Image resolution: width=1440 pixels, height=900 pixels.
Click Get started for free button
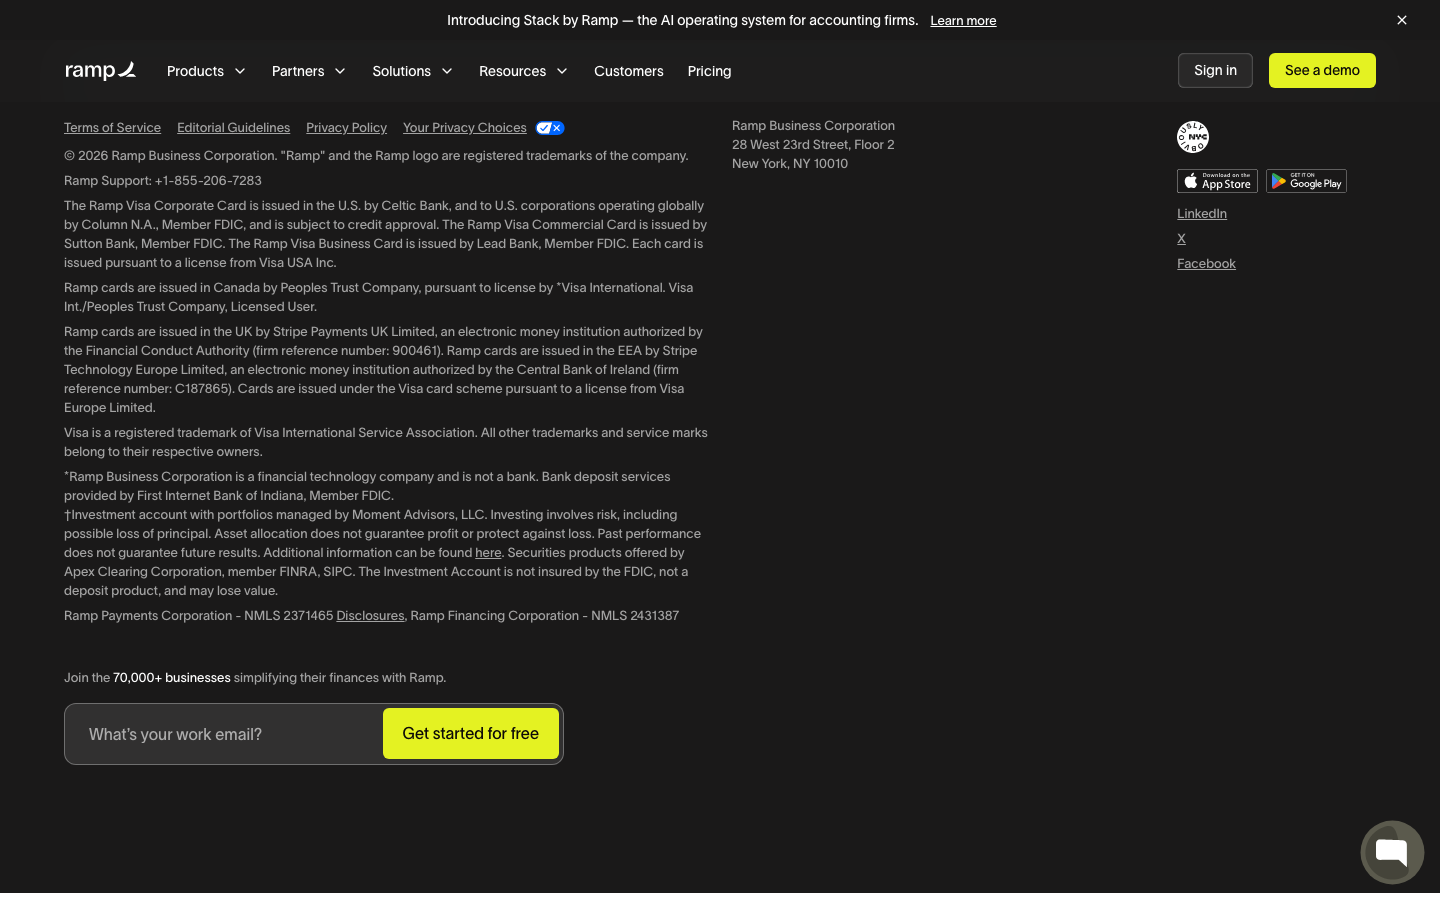[471, 734]
